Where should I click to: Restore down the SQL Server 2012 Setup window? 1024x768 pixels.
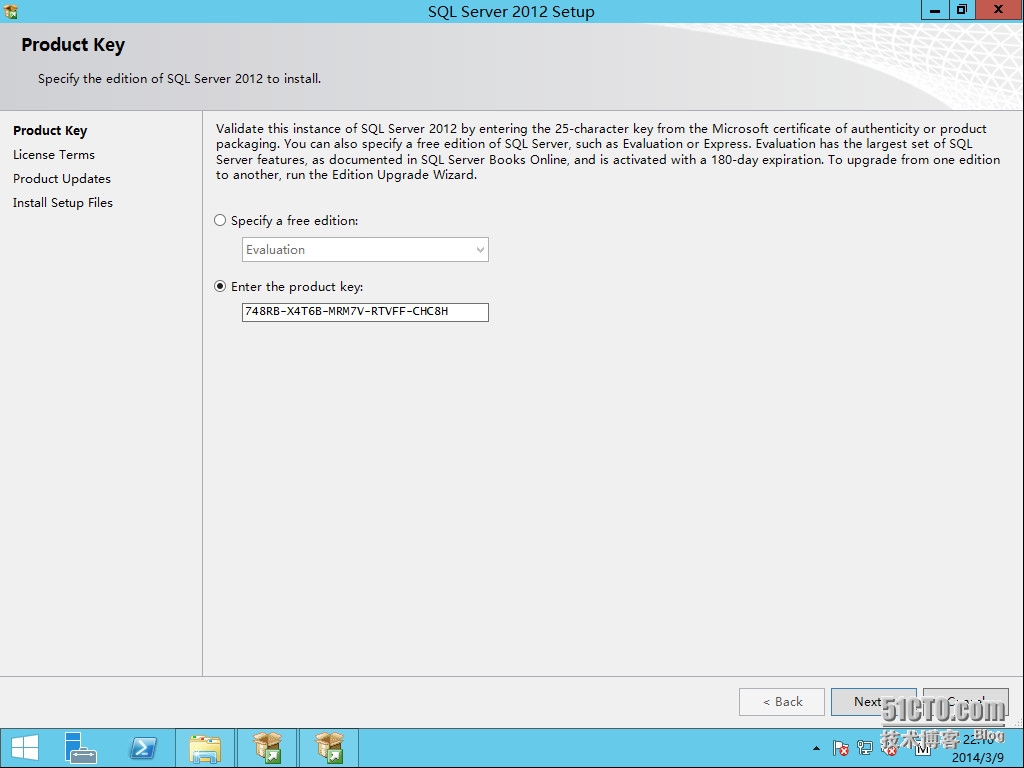click(x=961, y=10)
